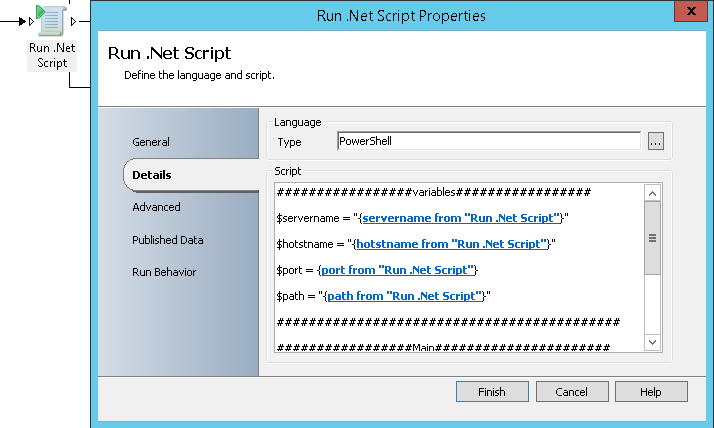Open the Advanced tab
The width and height of the screenshot is (714, 428).
(156, 207)
